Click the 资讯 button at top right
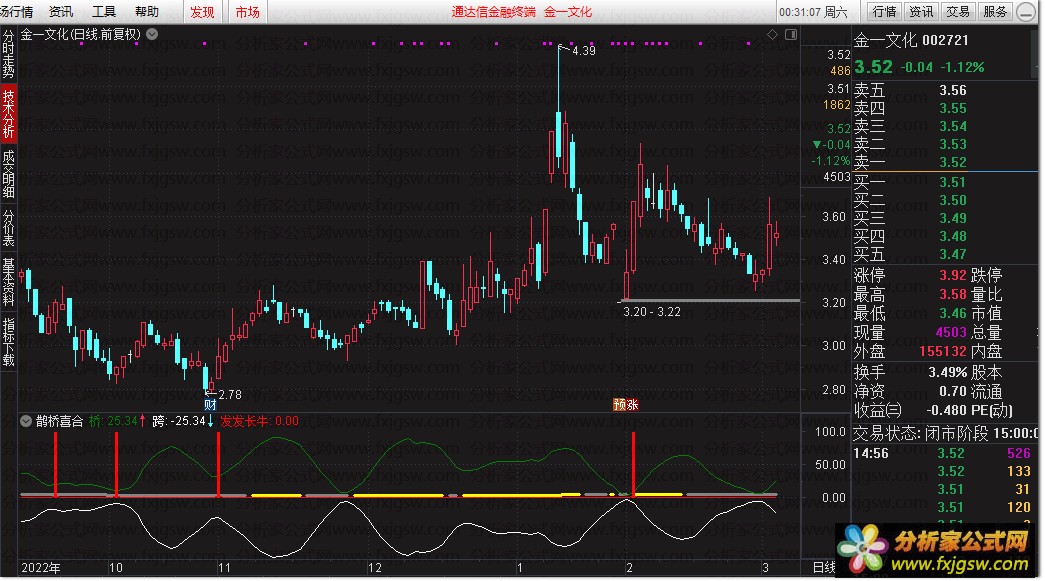The image size is (1045, 581). point(921,11)
